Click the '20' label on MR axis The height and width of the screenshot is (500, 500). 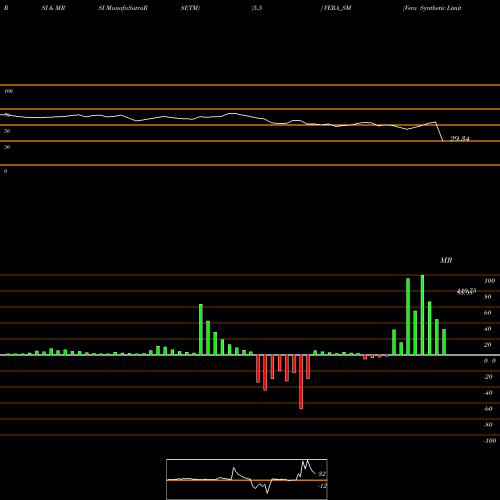click(x=488, y=345)
